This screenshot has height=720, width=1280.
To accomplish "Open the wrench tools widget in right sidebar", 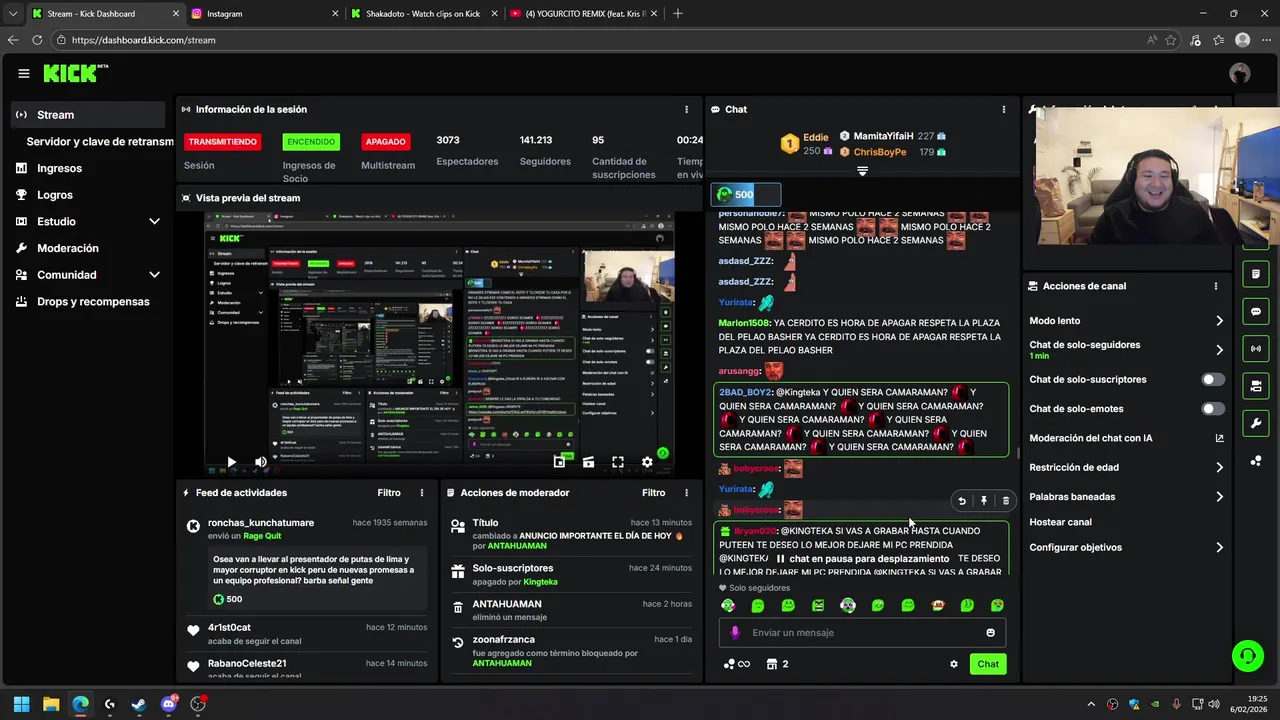I will [1256, 422].
